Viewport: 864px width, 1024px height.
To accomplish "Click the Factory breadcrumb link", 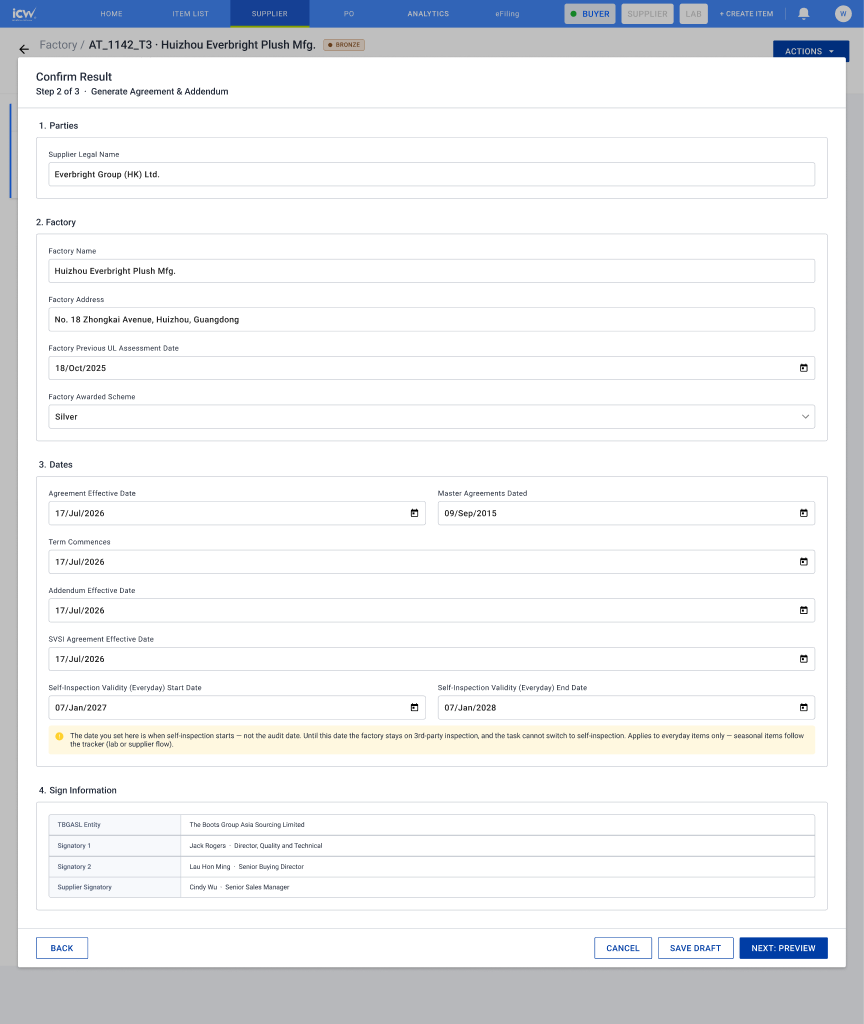I will (x=58, y=45).
